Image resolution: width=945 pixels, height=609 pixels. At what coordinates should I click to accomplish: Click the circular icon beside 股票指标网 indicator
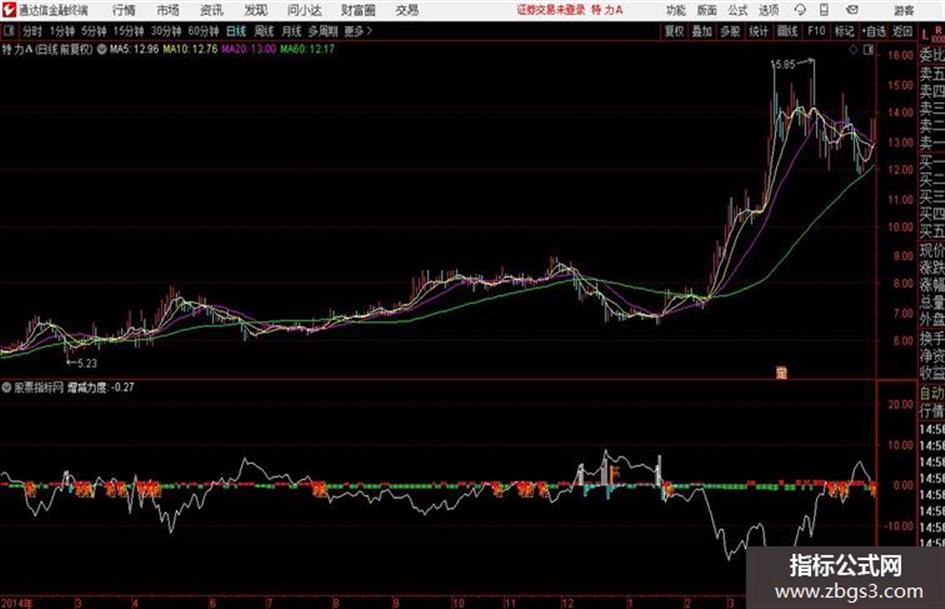[7, 387]
